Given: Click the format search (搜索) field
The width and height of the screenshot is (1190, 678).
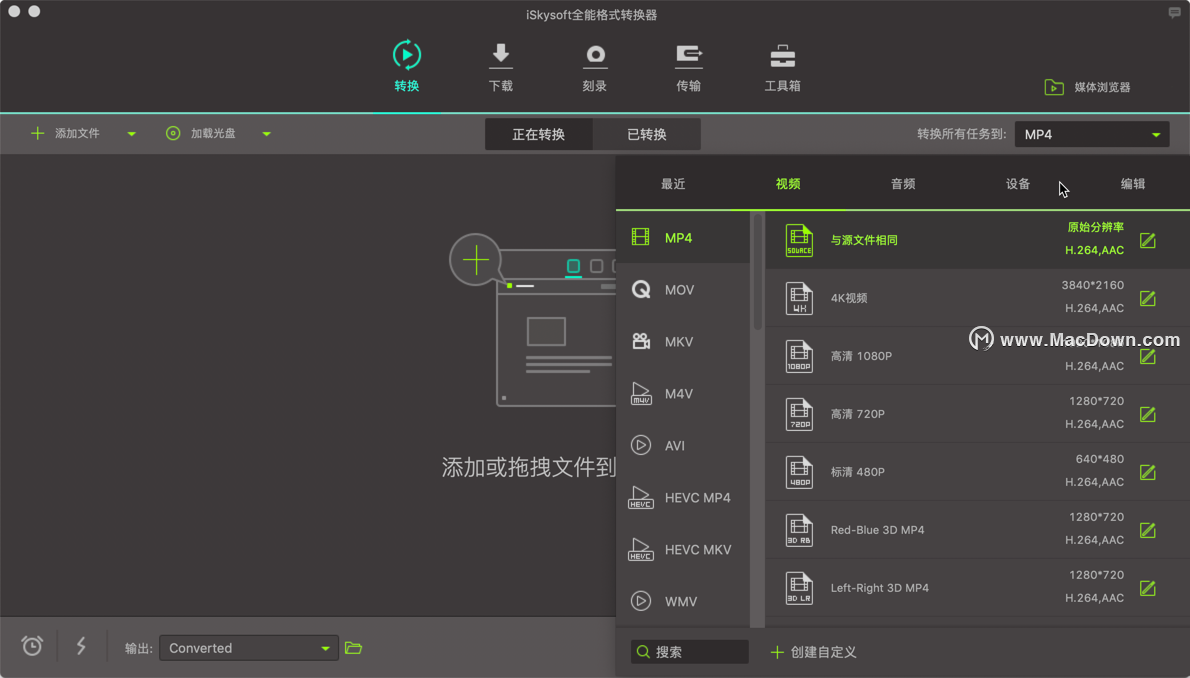Looking at the screenshot, I should pyautogui.click(x=689, y=652).
